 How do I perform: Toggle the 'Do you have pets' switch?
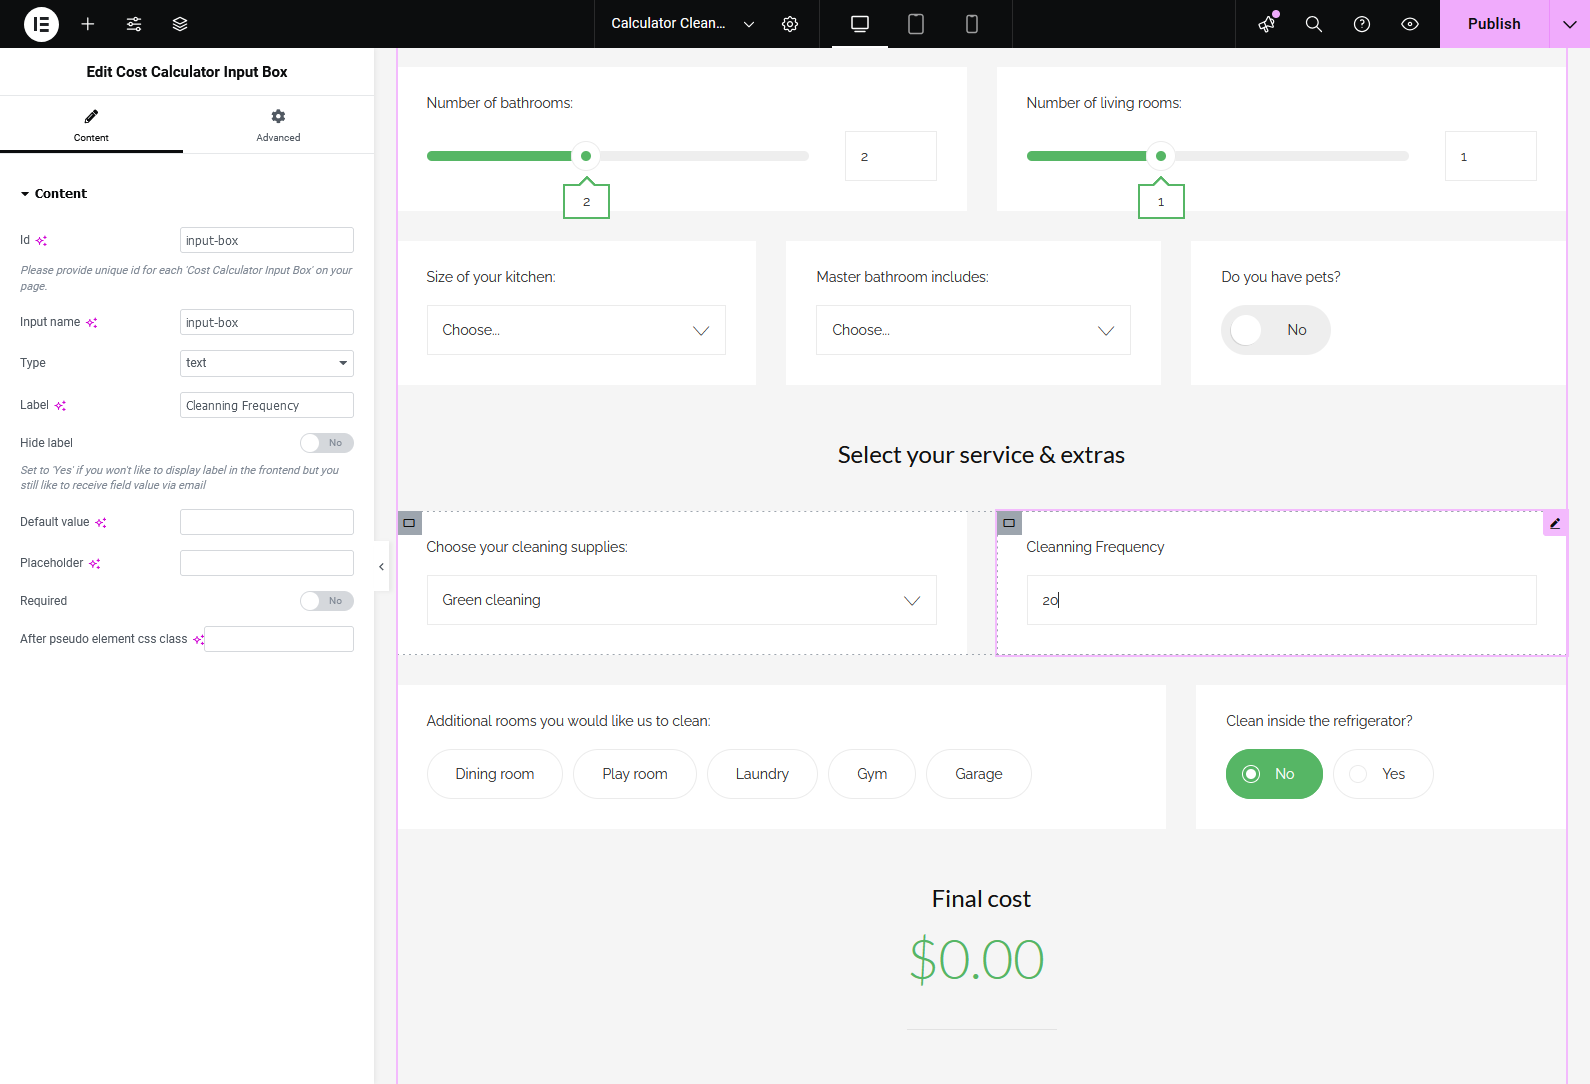1275,330
